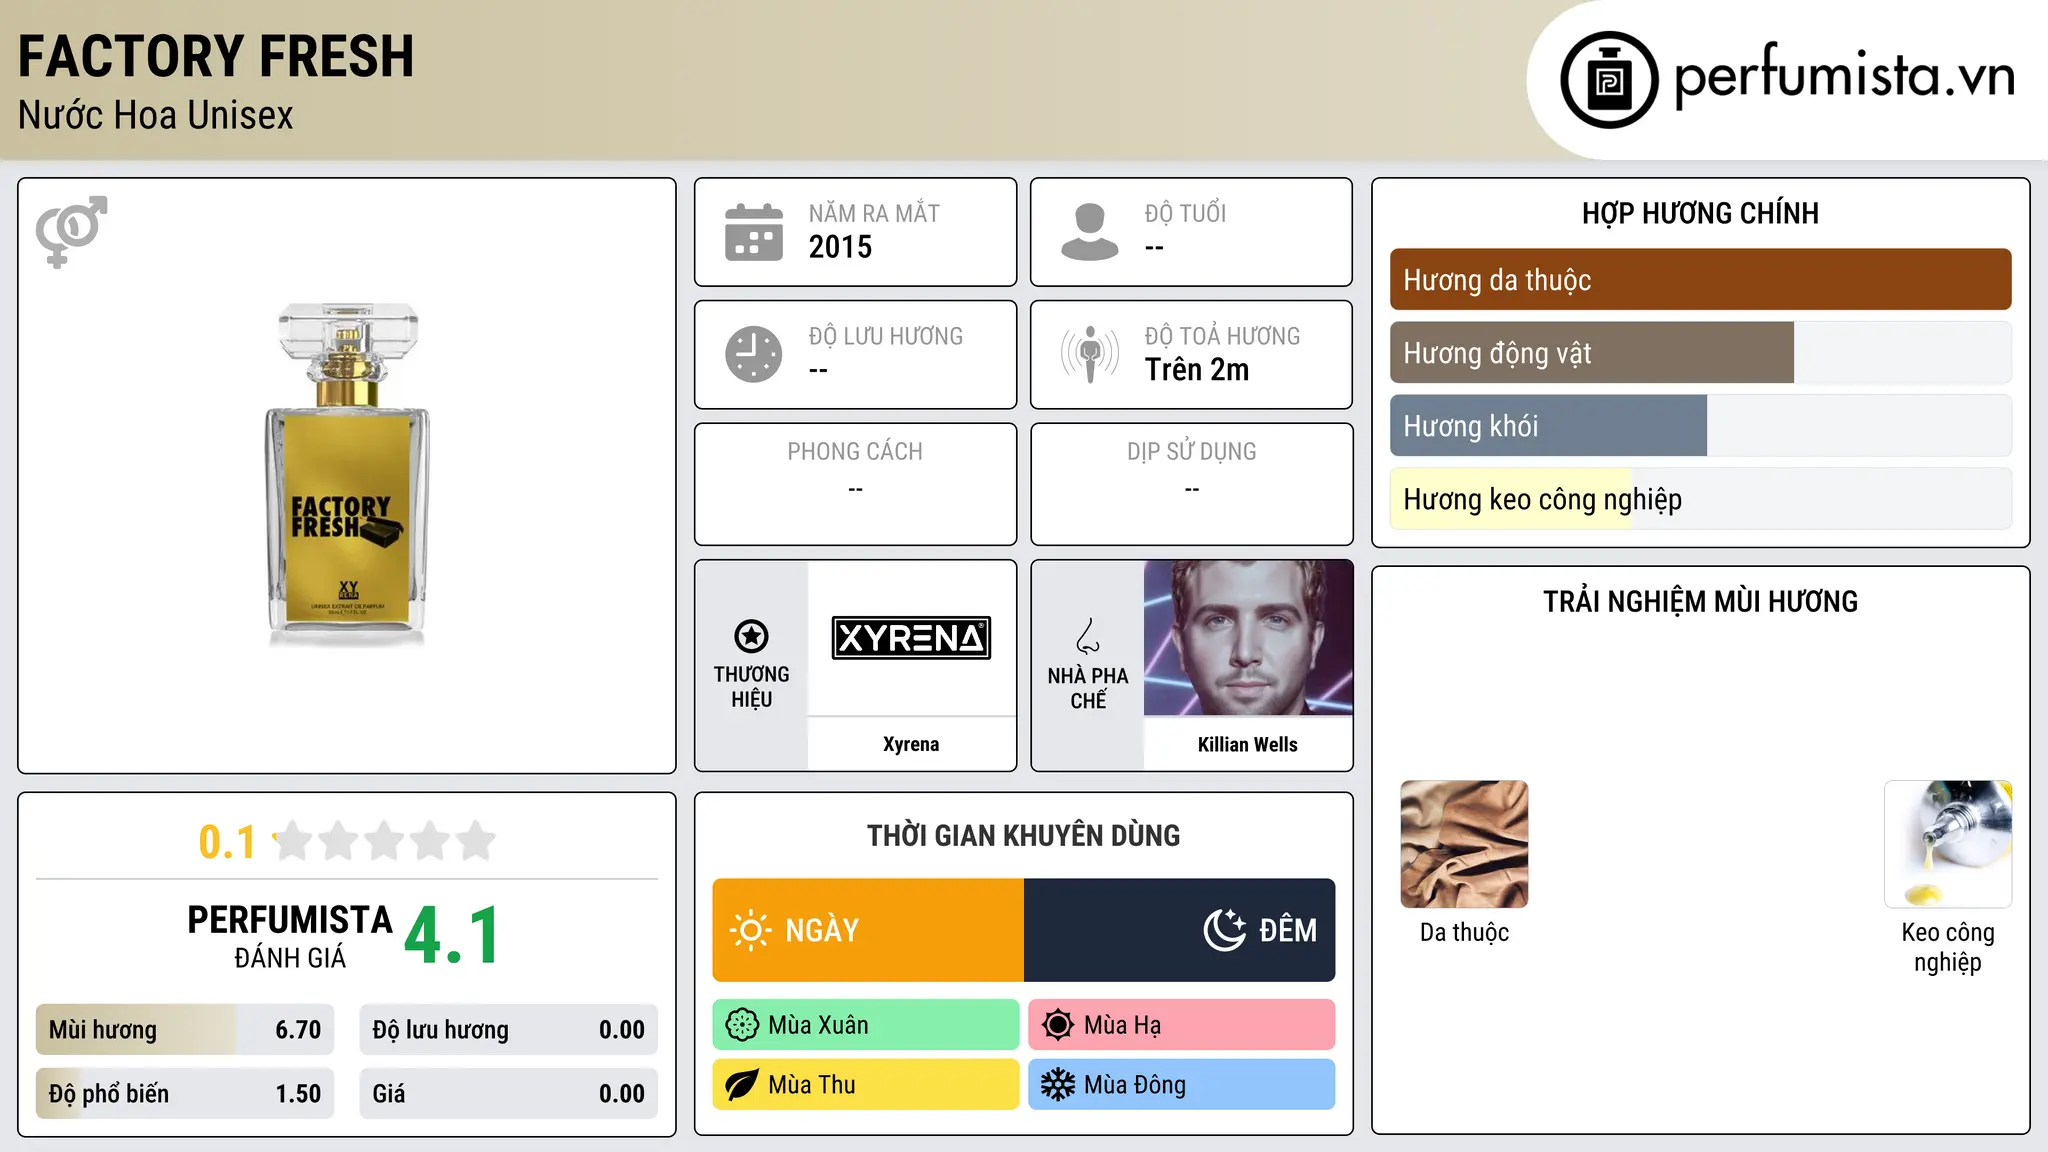Click the 0.1 user rating number
Screen dimensions: 2048x1152
pyautogui.click(x=227, y=842)
